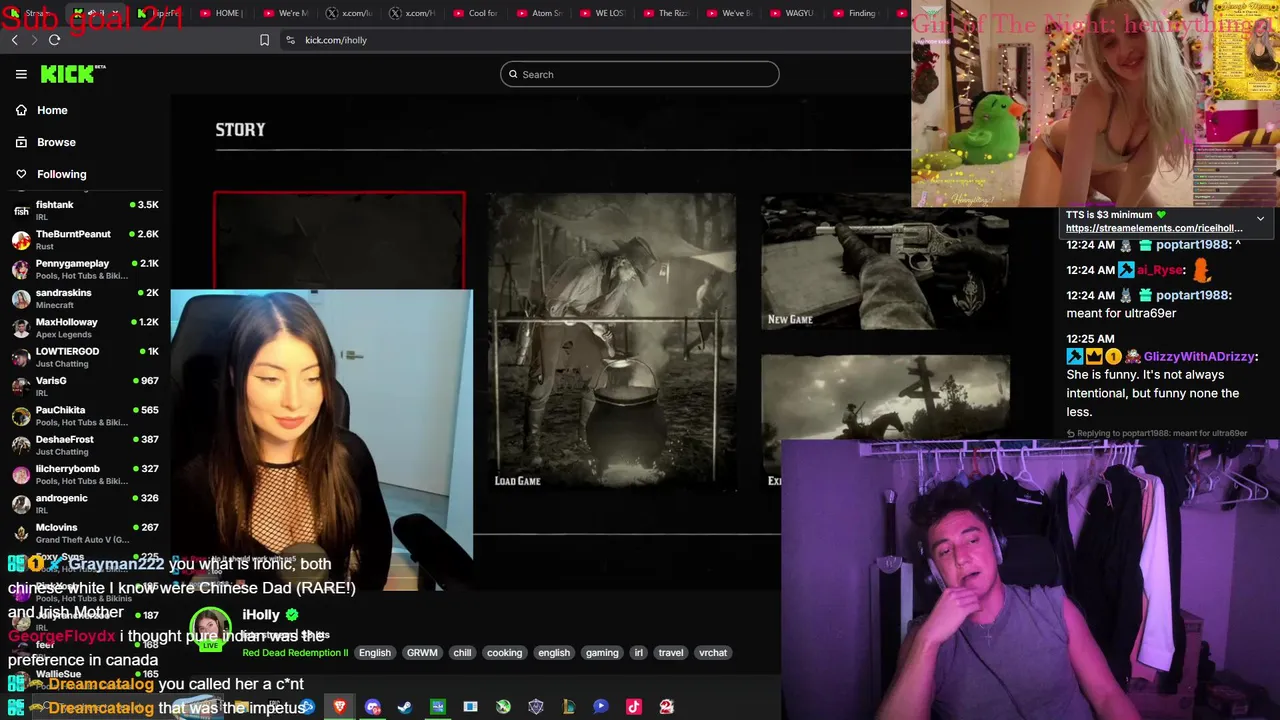Image resolution: width=1280 pixels, height=720 pixels.
Task: Click the vrchat tag
Action: point(713,653)
